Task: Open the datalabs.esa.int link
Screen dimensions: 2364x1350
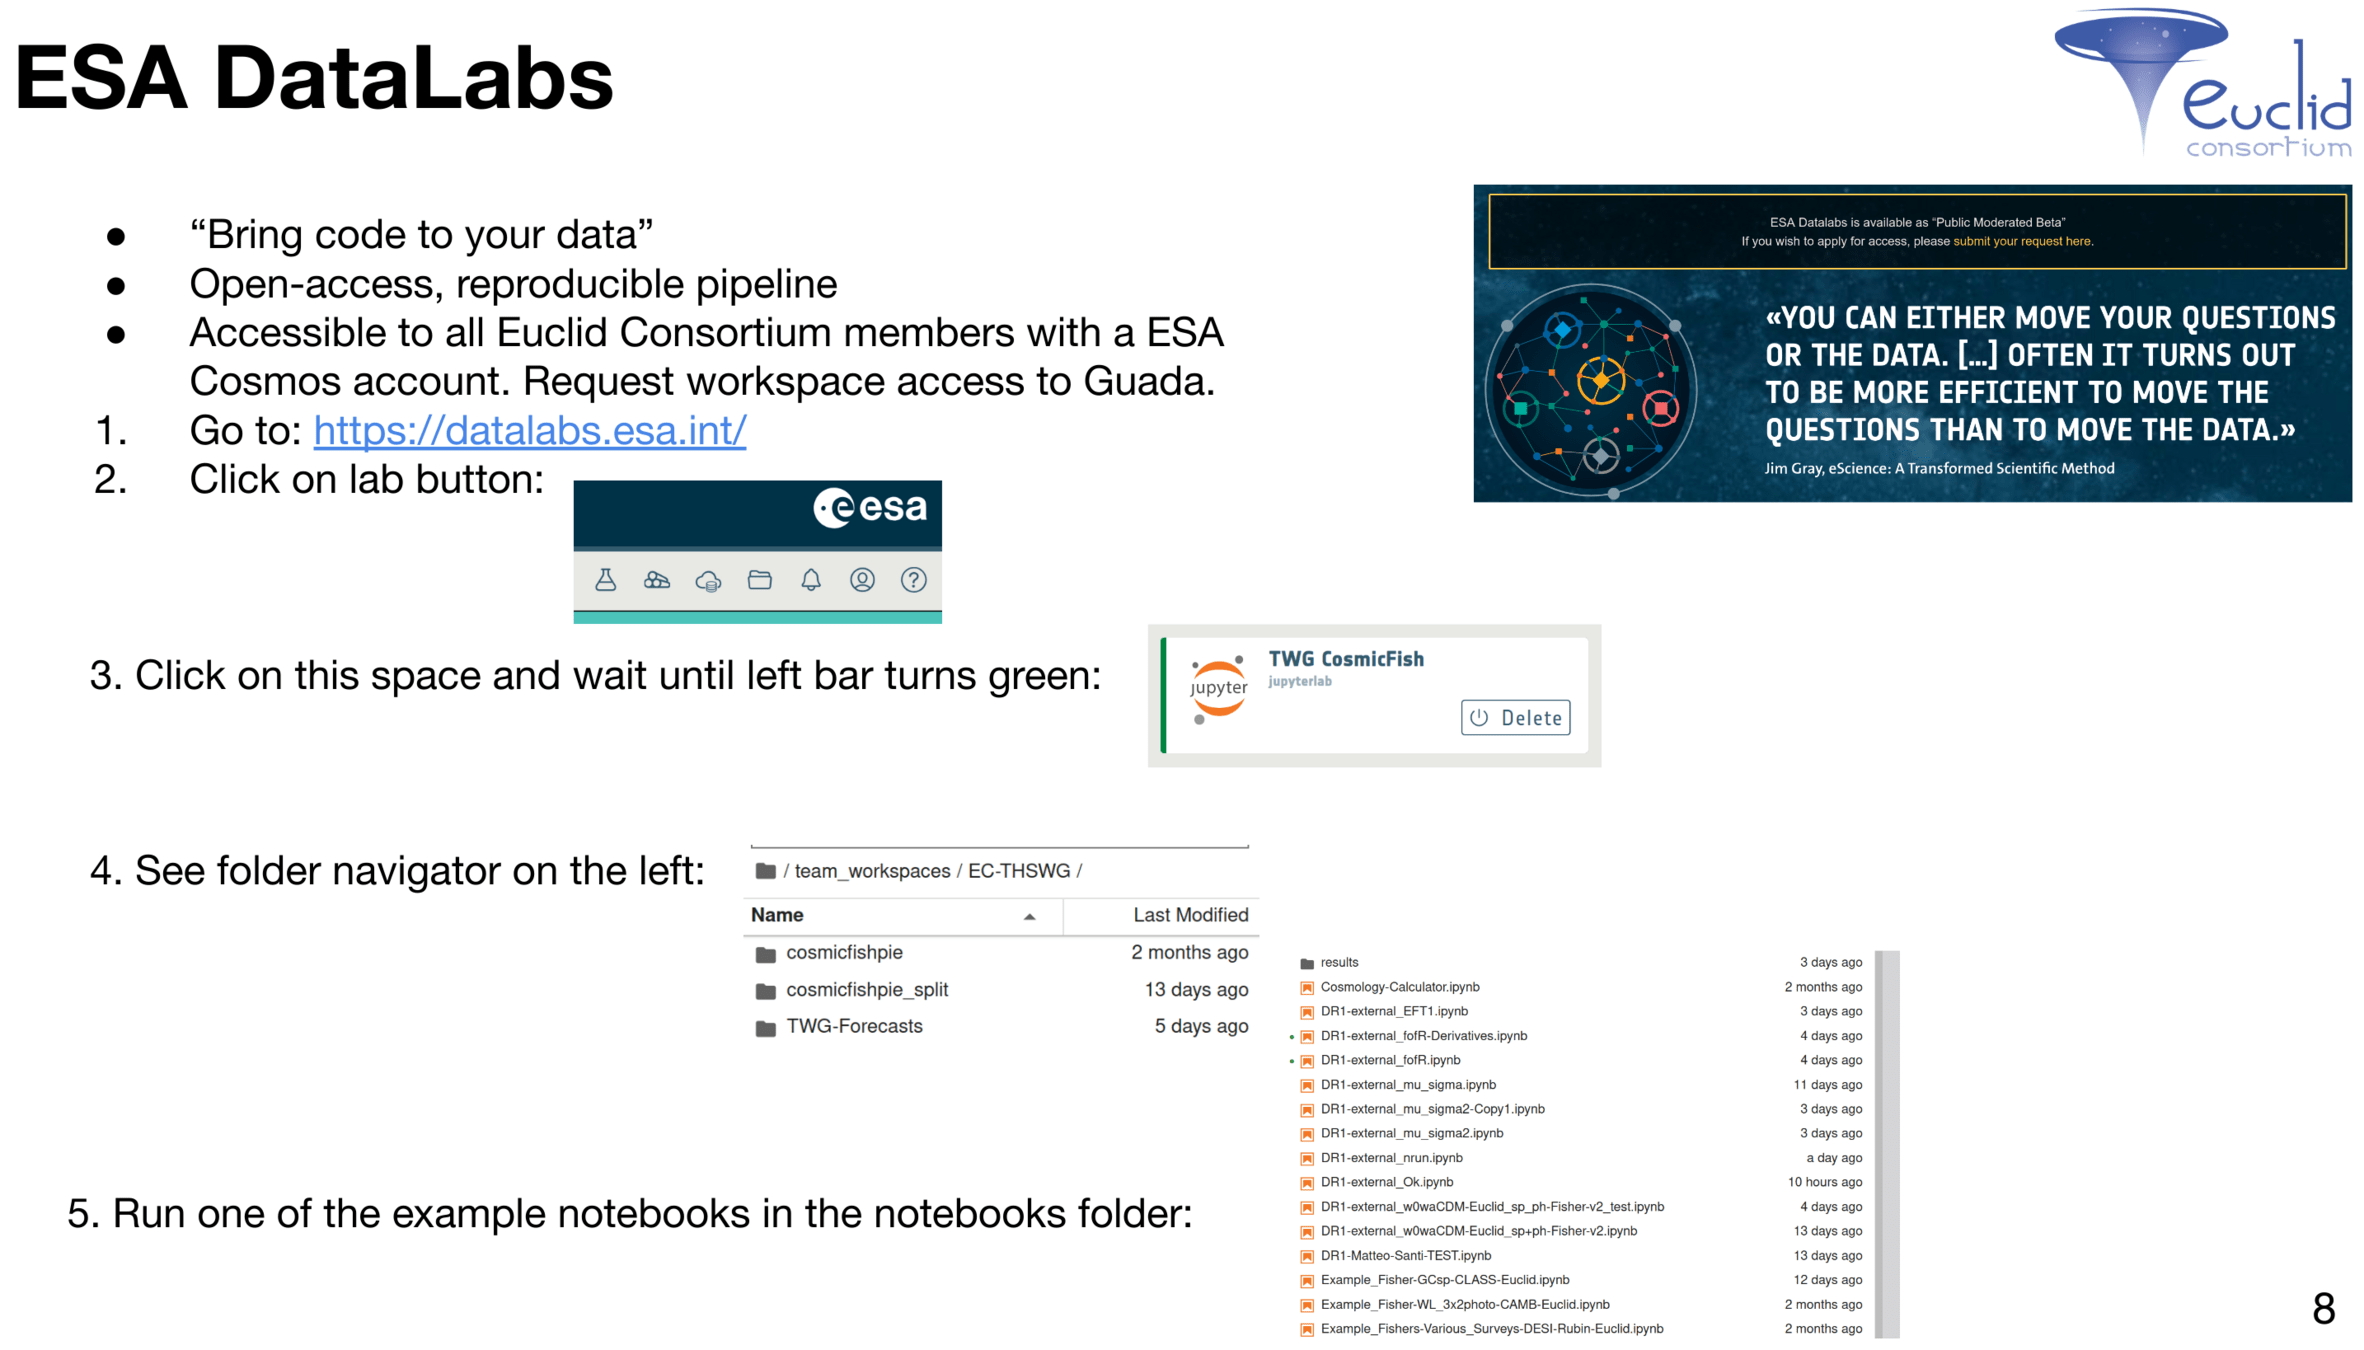Action: [529, 431]
